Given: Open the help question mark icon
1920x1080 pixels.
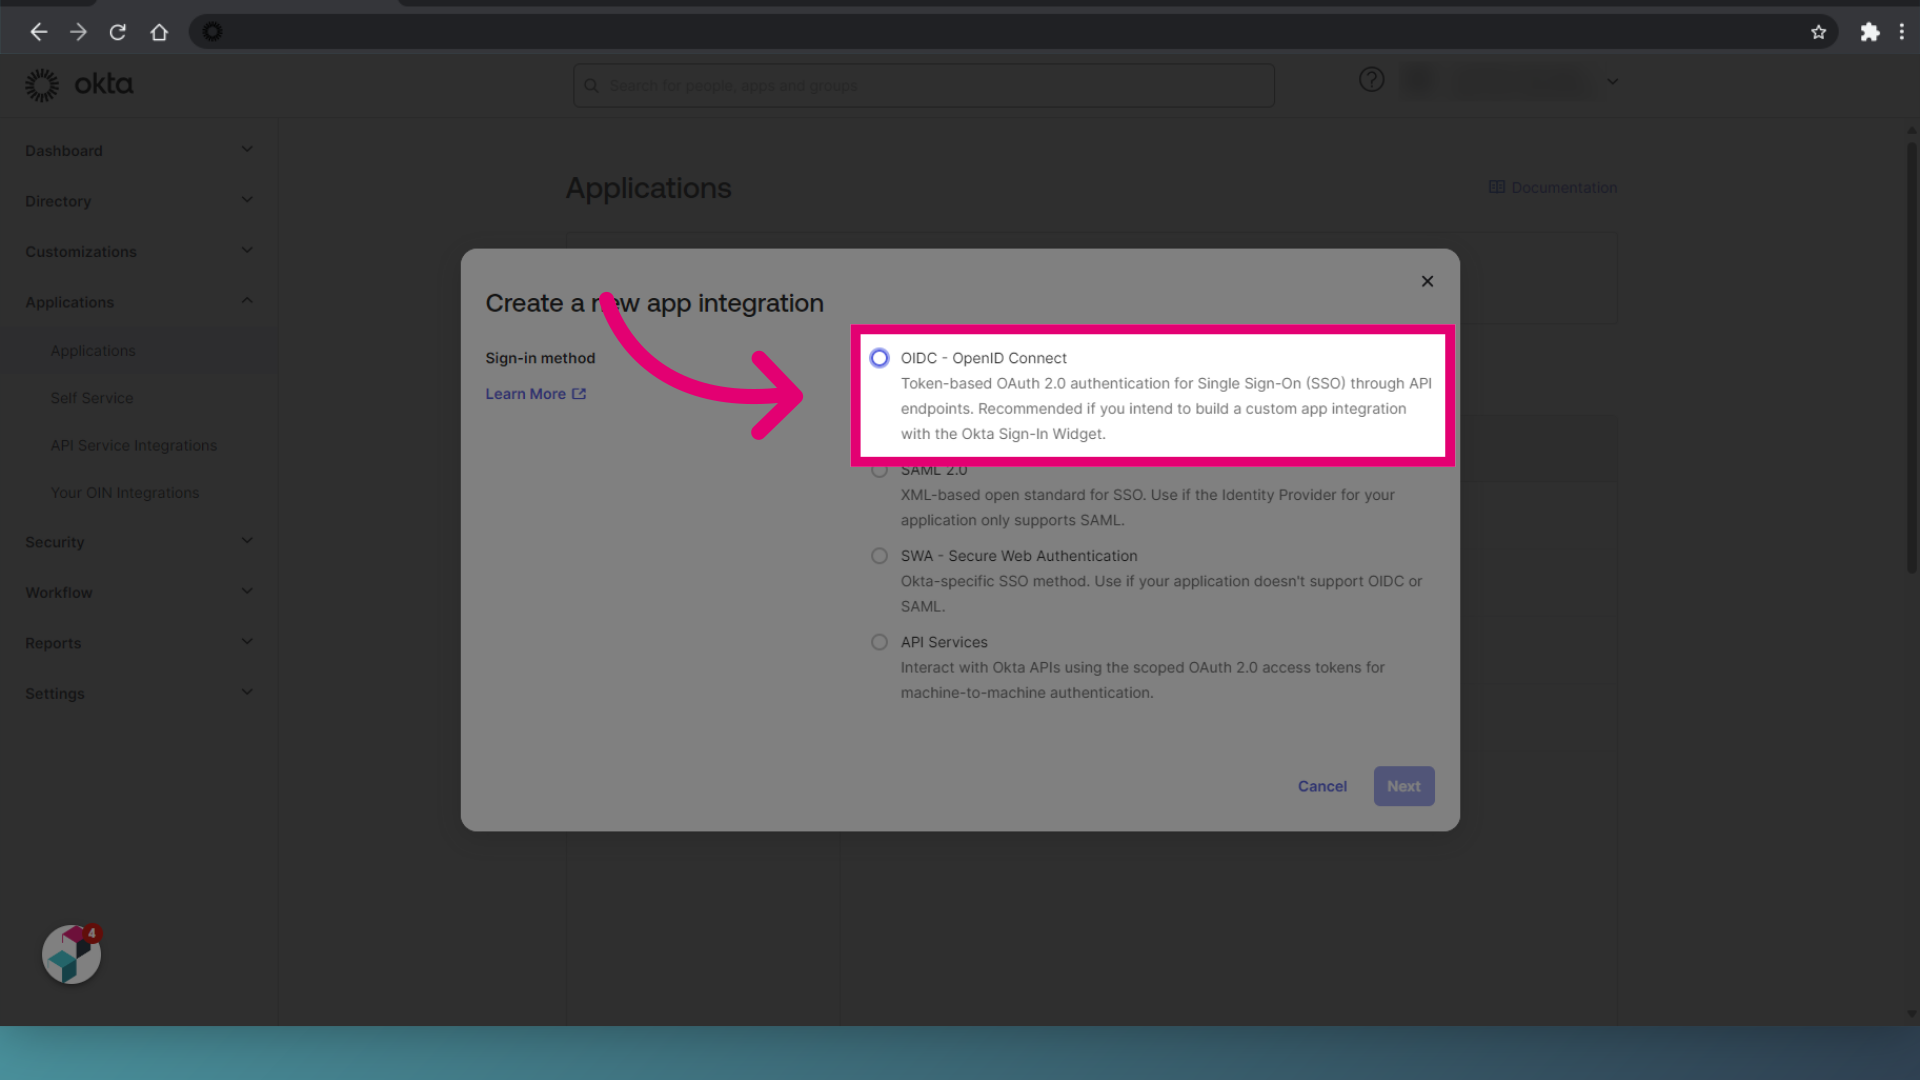Looking at the screenshot, I should [1371, 80].
